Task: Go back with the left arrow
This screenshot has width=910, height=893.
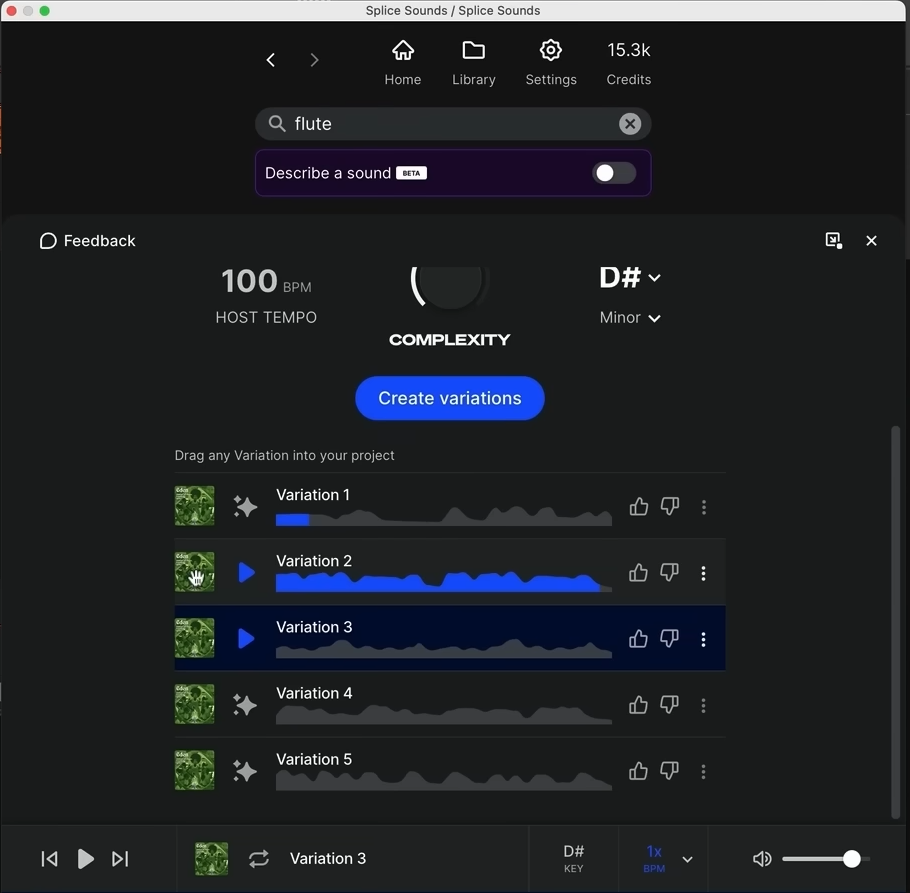Action: pos(270,60)
